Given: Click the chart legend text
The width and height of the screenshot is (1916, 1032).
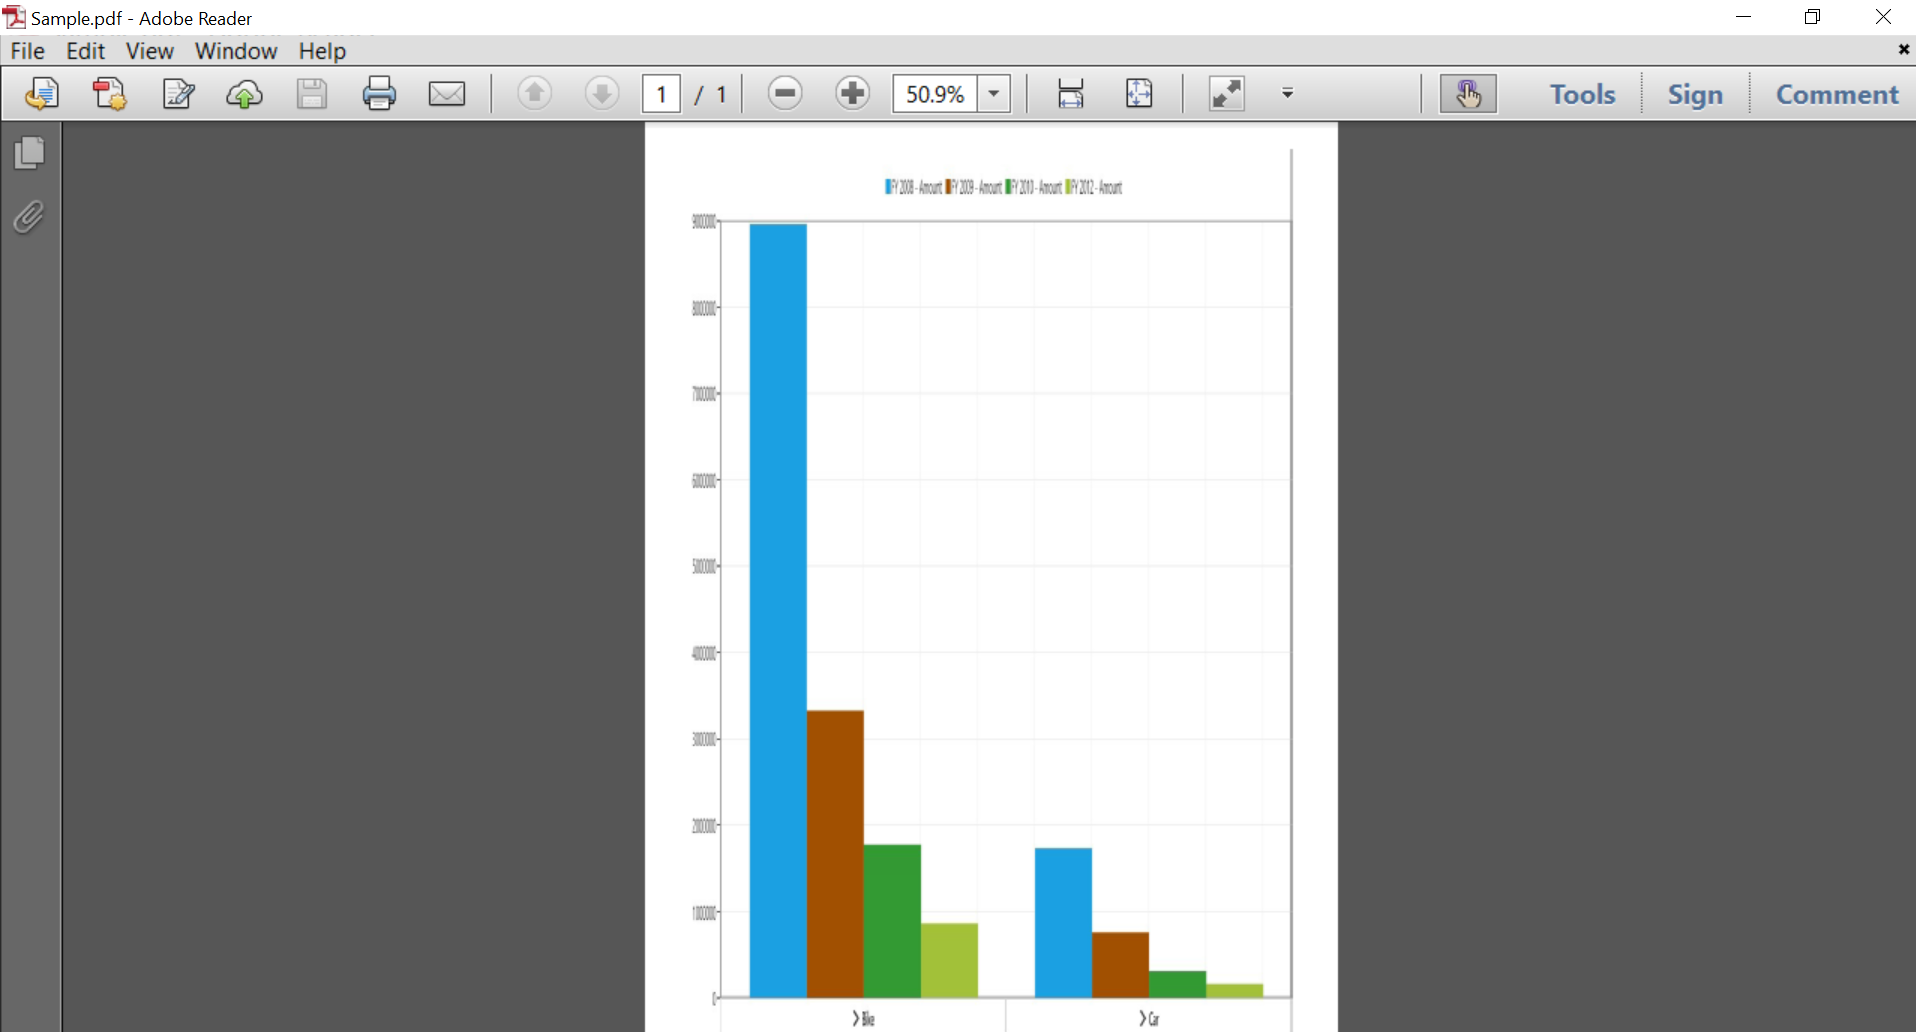Looking at the screenshot, I should [1004, 187].
